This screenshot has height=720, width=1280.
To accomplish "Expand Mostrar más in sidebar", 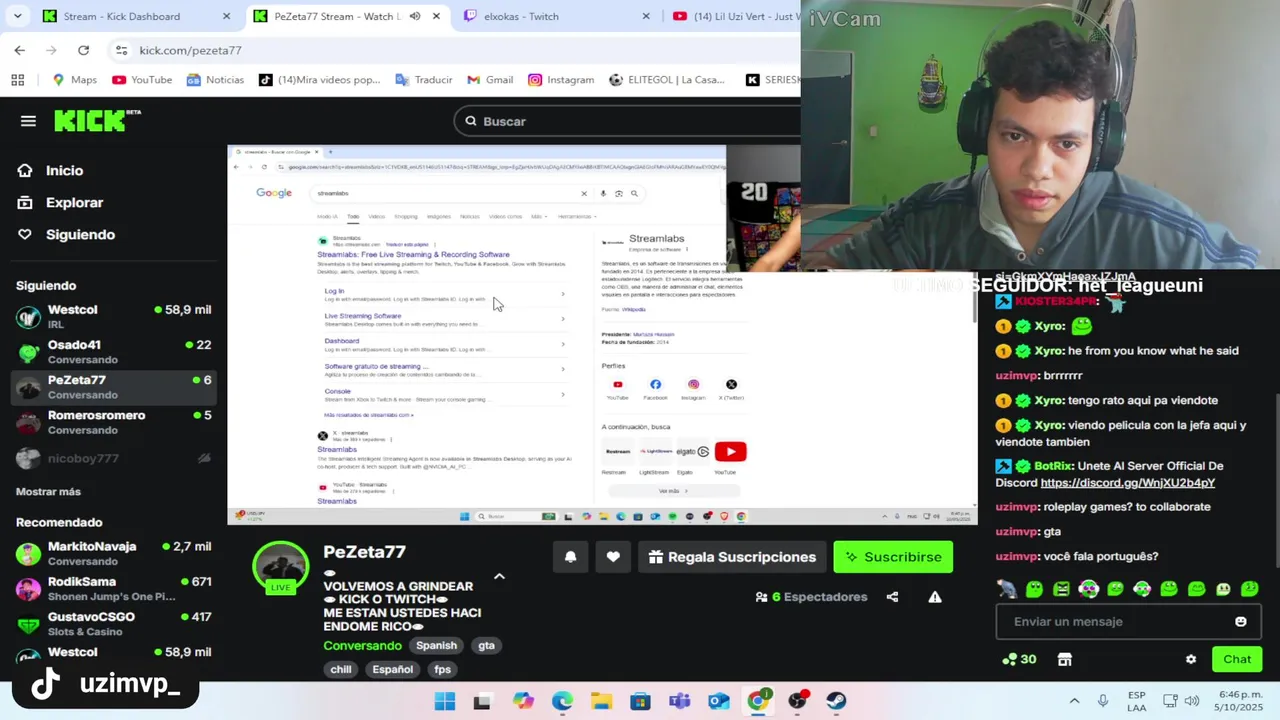I will [48, 492].
